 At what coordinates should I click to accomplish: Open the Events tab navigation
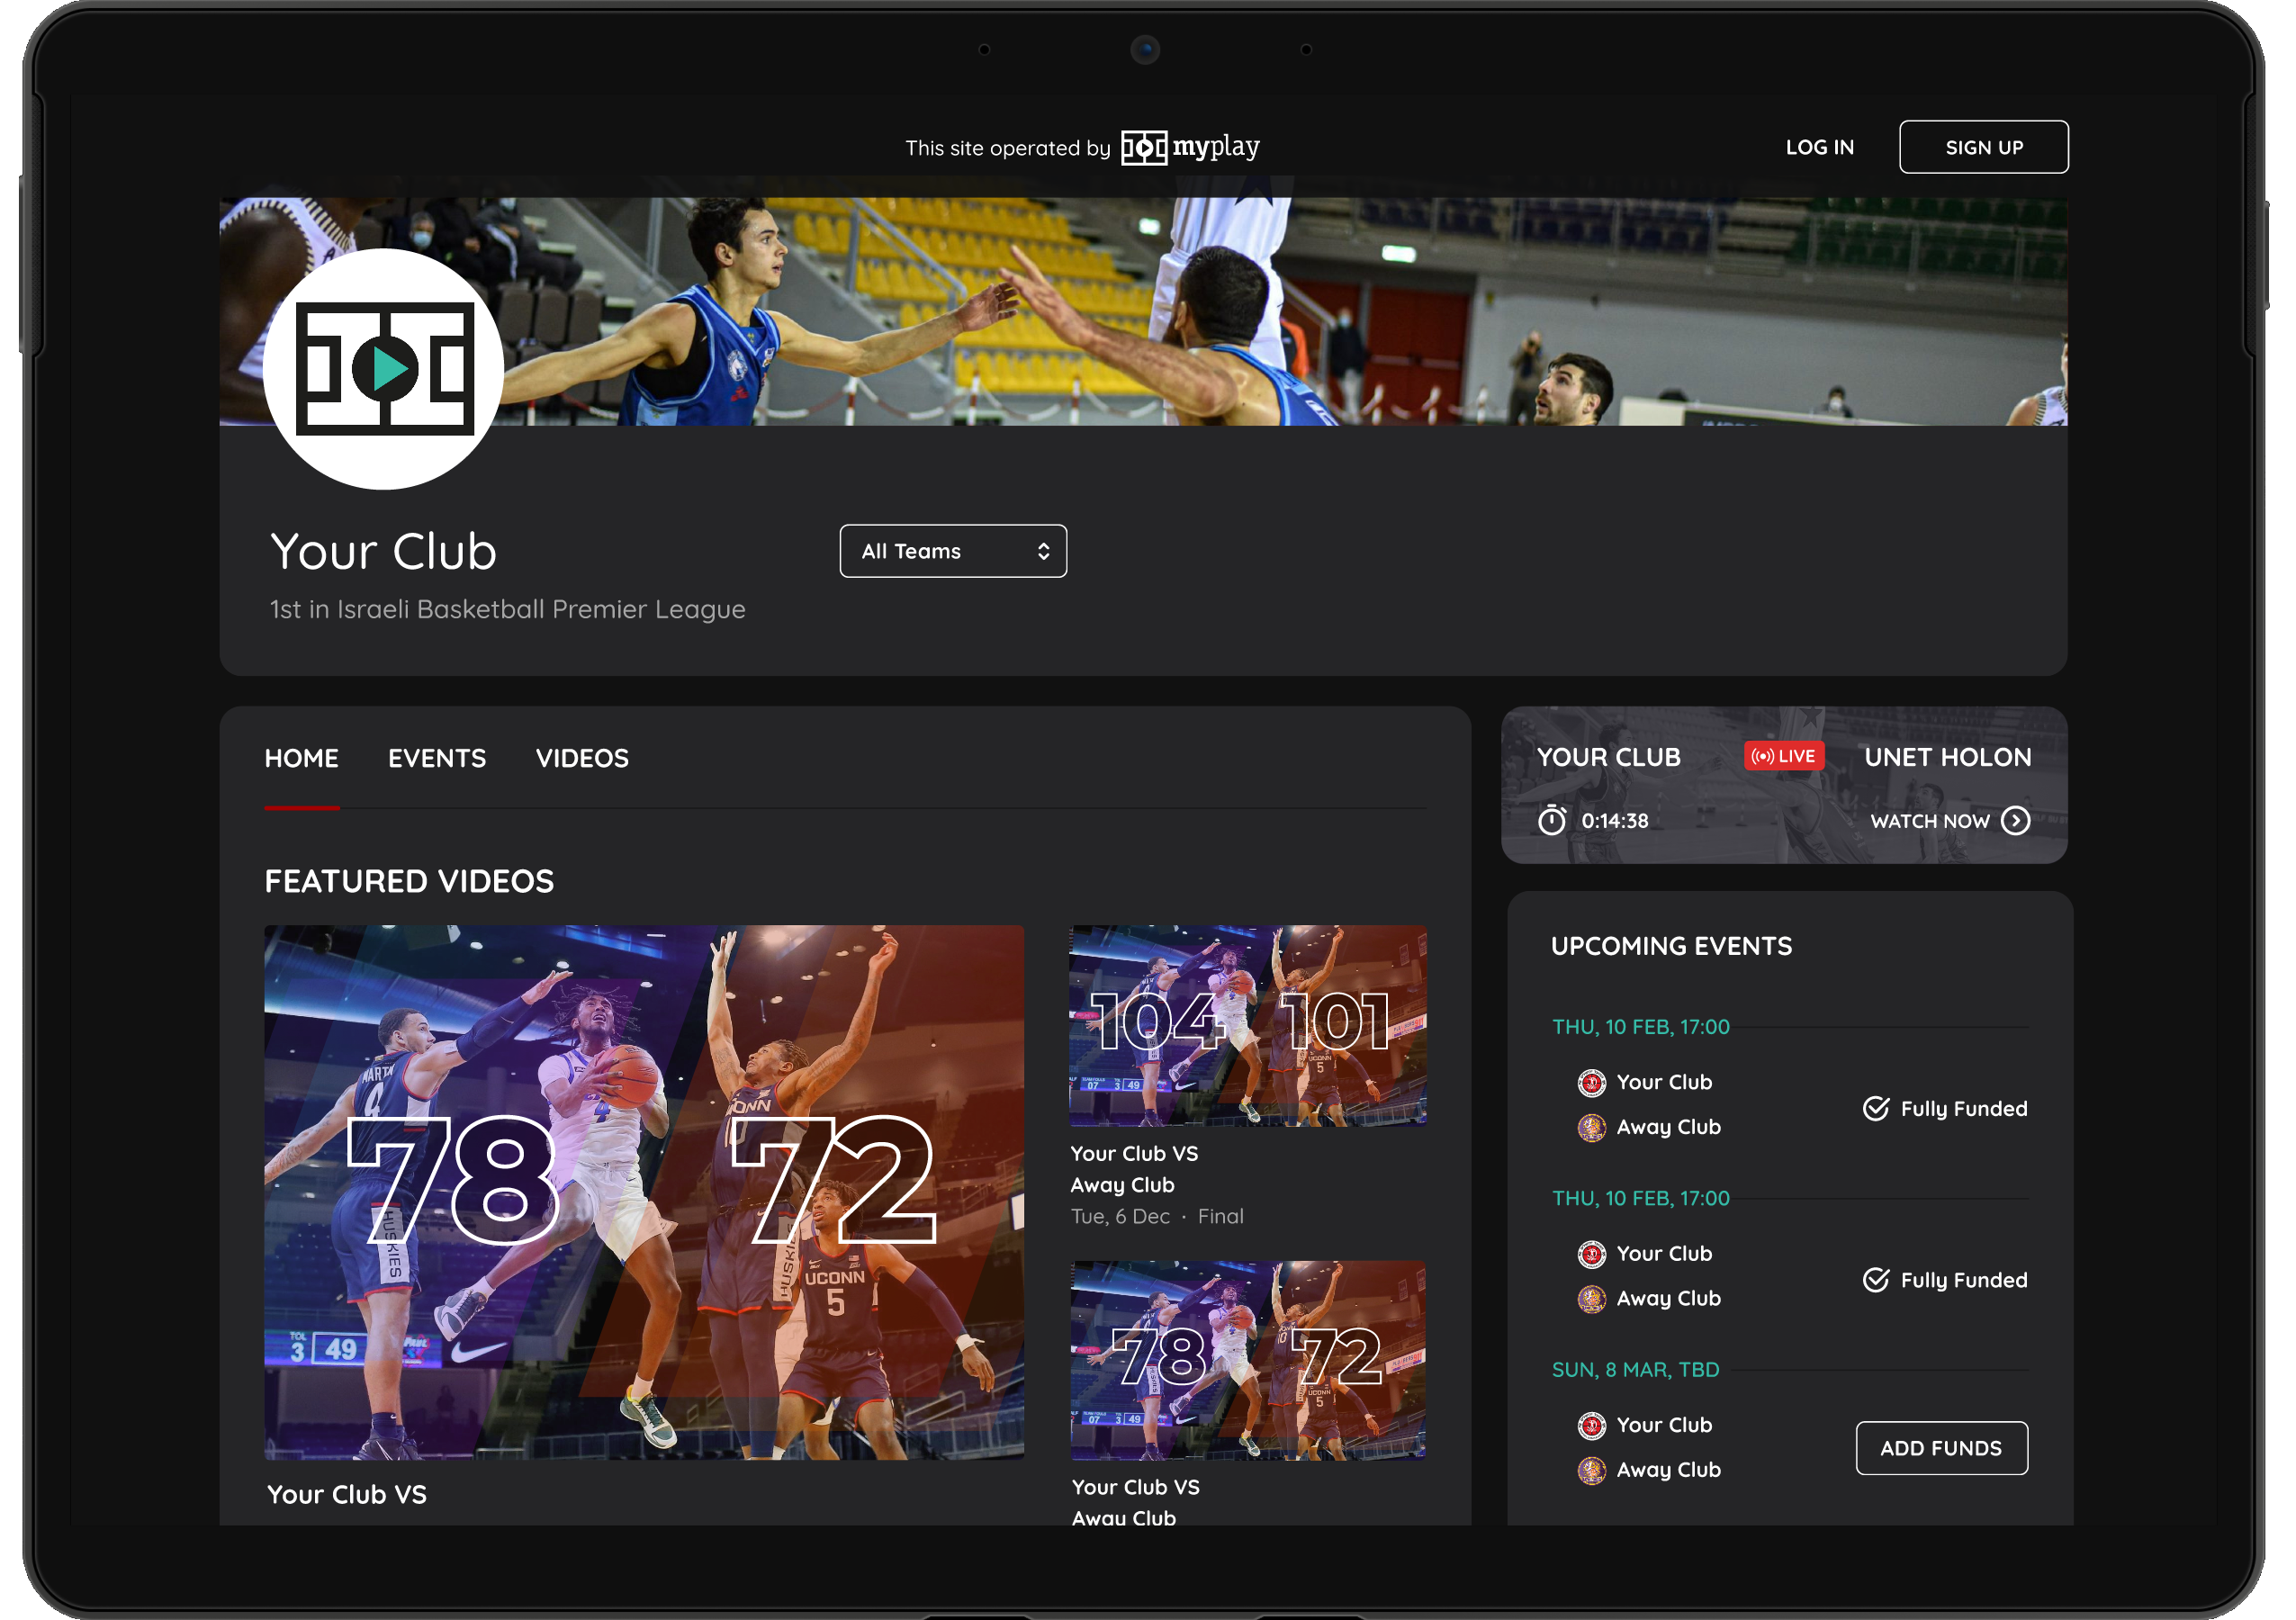coord(435,758)
